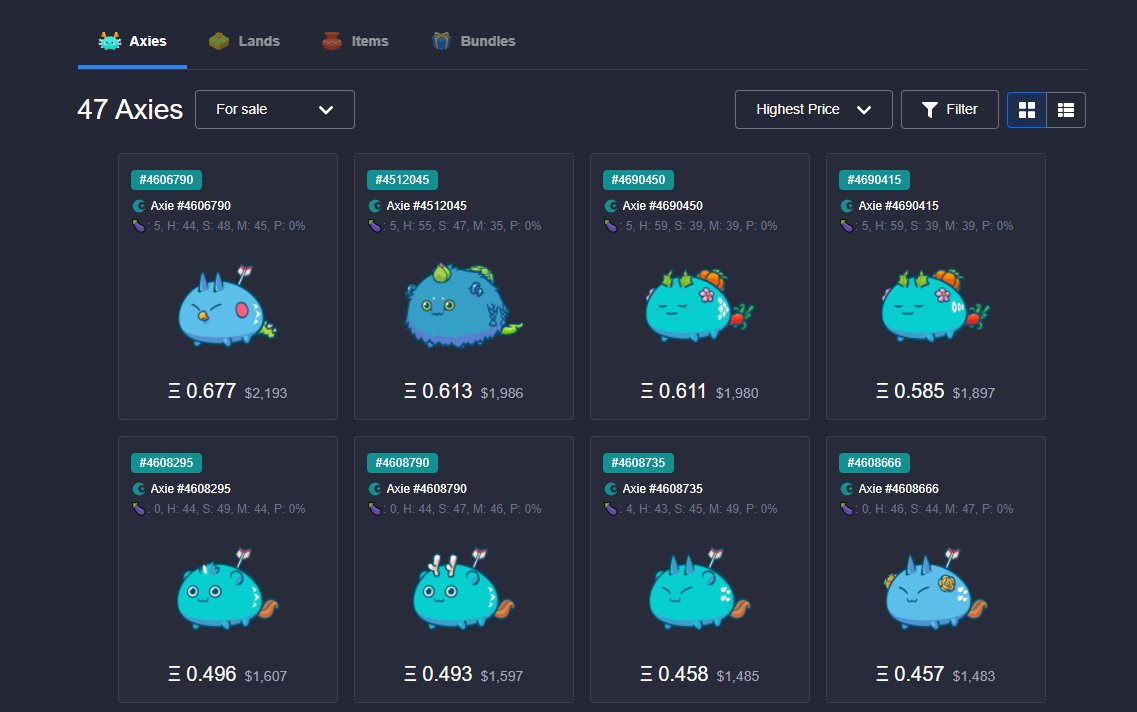The image size is (1137, 712).
Task: Click the Ξ 0.493 price
Action: coord(438,674)
